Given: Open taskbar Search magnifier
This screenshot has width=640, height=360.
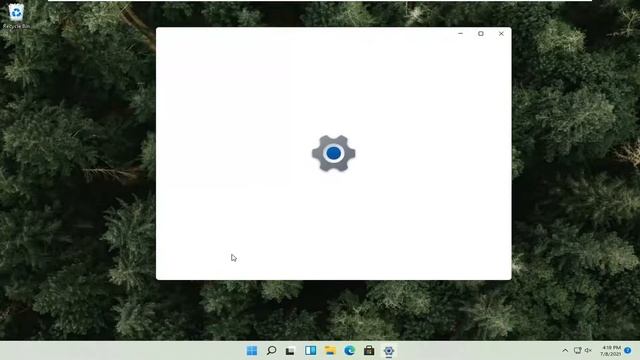Looking at the screenshot, I should (x=271, y=351).
